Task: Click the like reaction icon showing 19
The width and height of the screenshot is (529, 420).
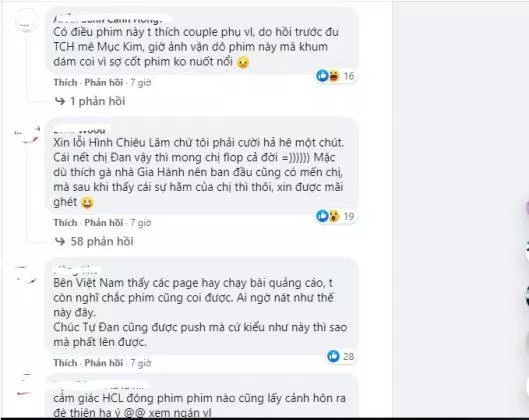Action: [x=322, y=216]
